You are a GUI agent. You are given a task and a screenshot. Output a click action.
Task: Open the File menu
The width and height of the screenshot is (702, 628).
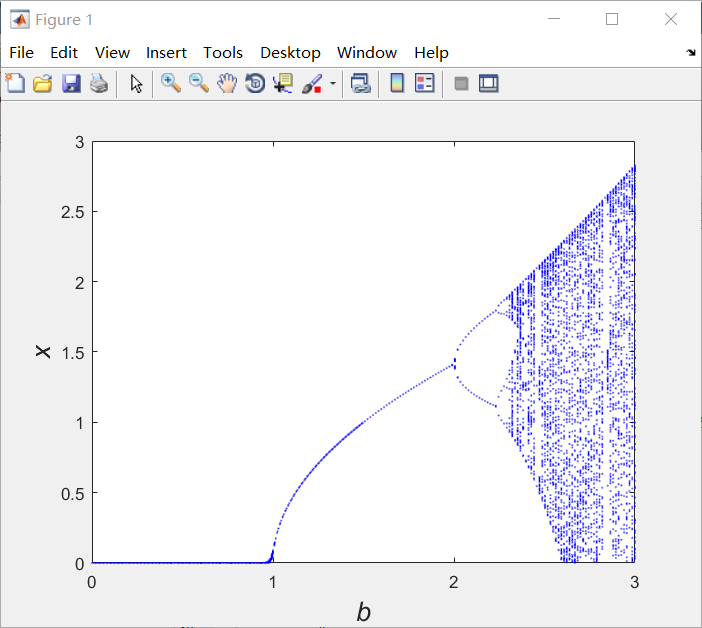(21, 53)
